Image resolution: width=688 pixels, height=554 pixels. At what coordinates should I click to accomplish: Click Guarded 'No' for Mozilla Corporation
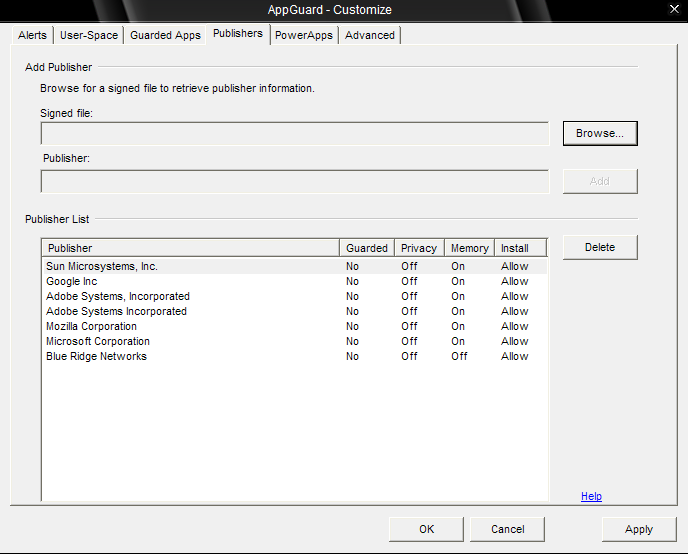point(352,326)
